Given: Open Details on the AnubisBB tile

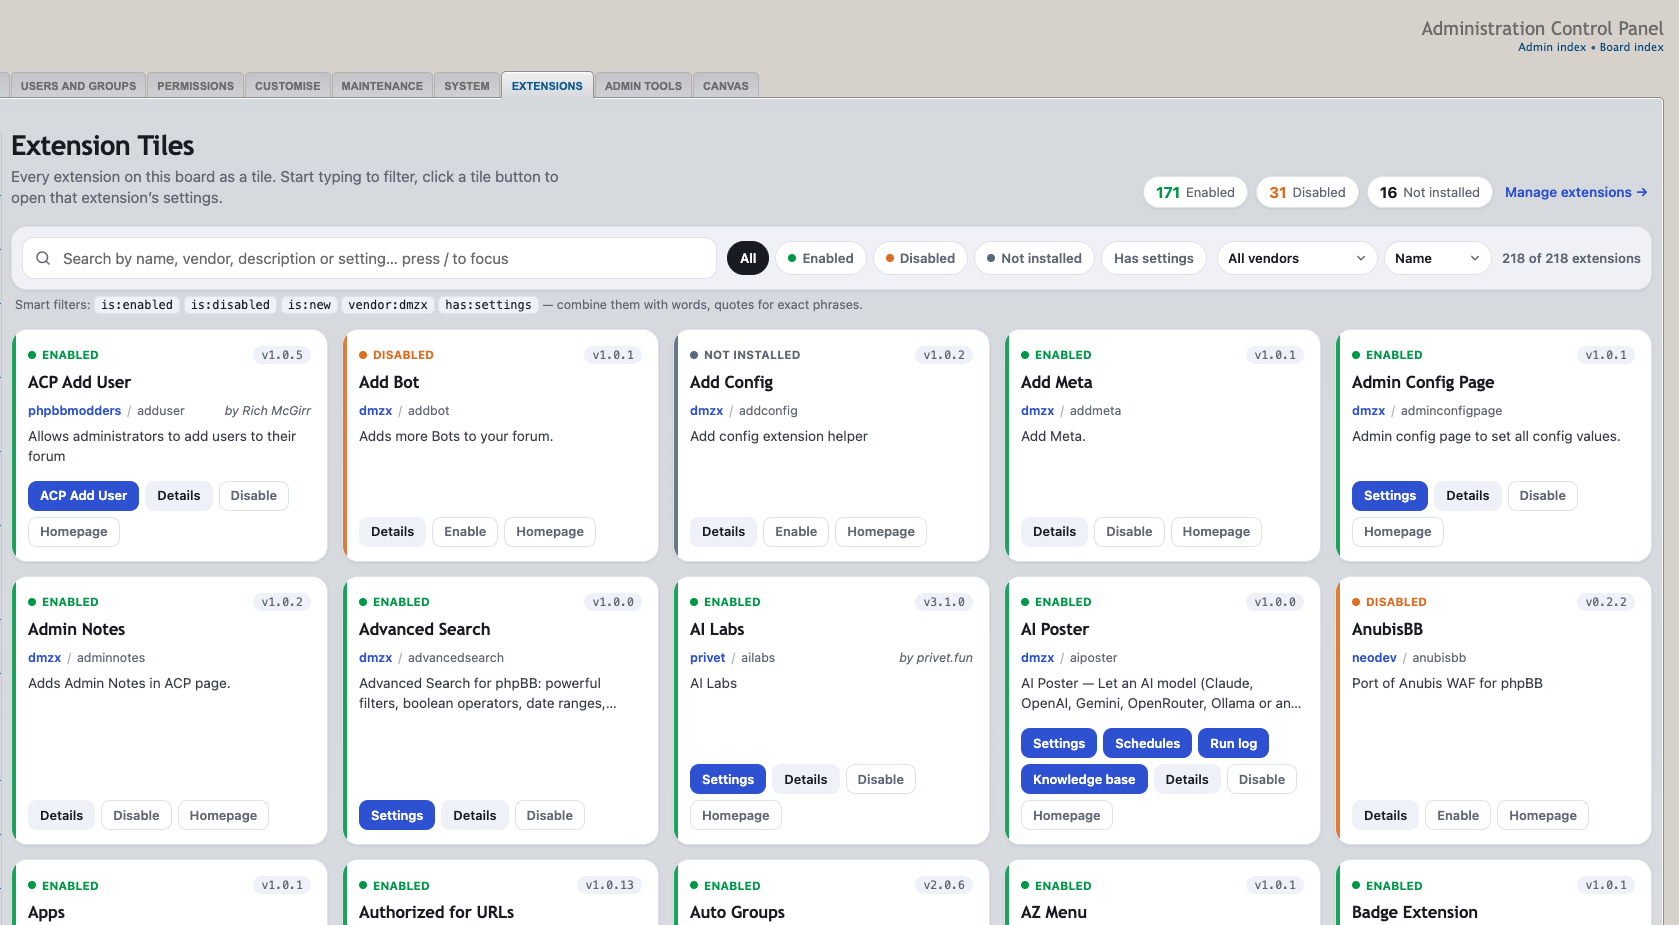Looking at the screenshot, I should tap(1386, 816).
